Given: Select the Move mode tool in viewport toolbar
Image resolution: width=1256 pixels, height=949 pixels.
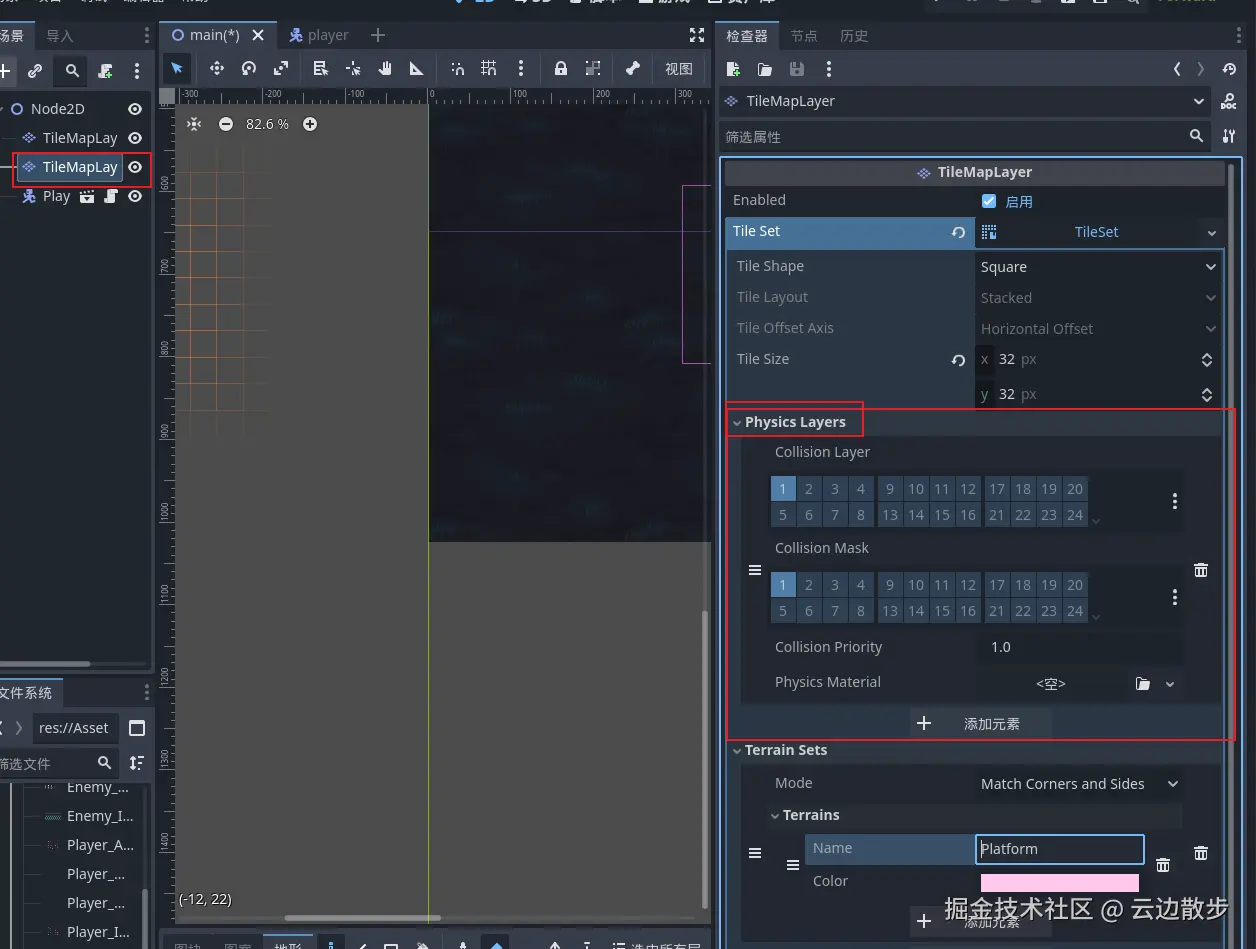Looking at the screenshot, I should 216,68.
